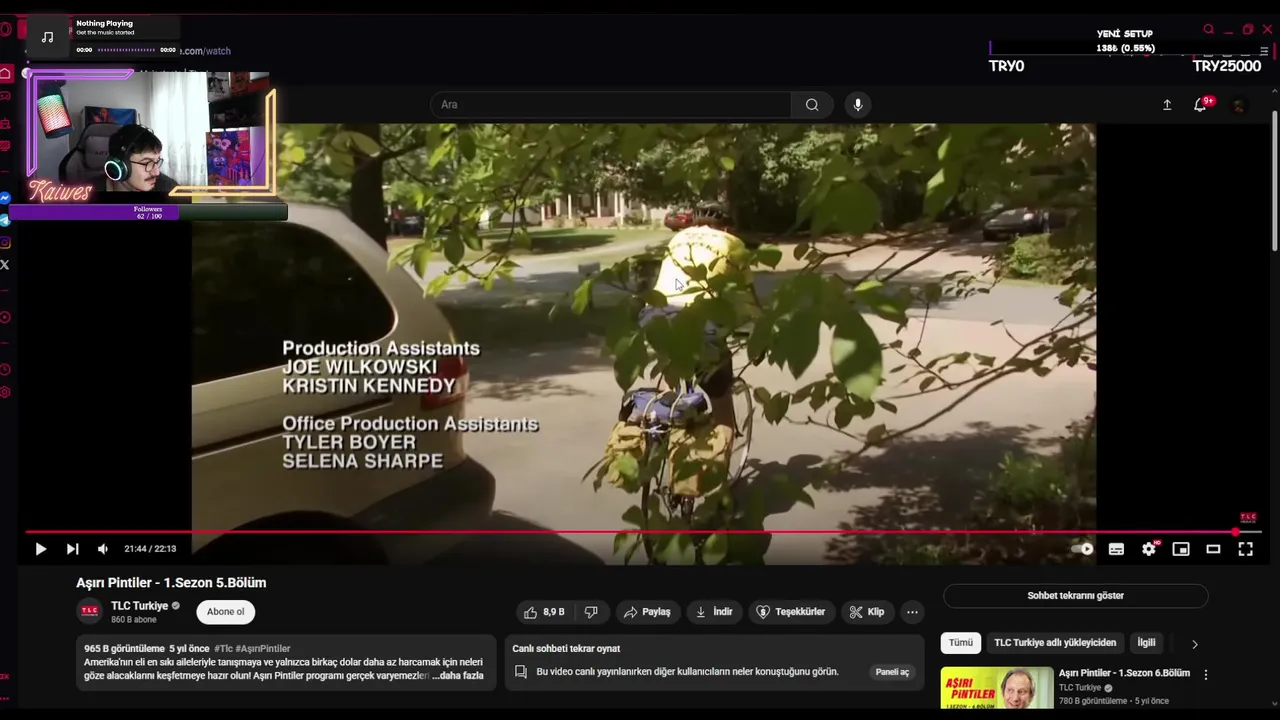The width and height of the screenshot is (1280, 720).
Task: Open the sidebar player circle icon
Action: (5, 317)
